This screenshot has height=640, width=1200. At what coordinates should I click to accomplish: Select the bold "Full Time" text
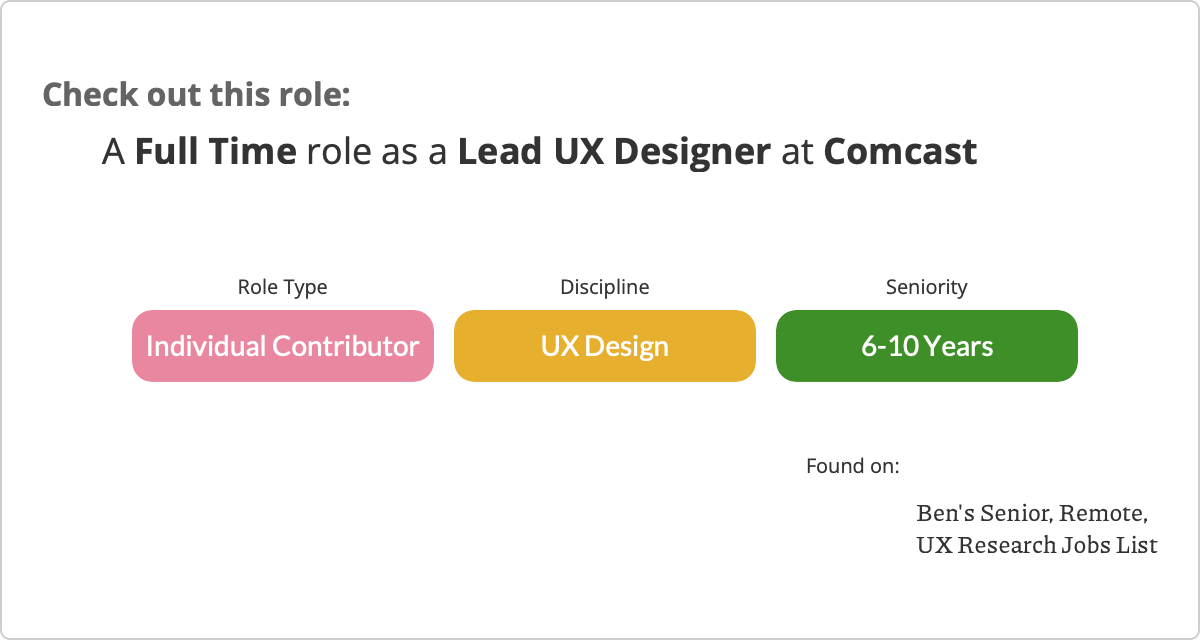click(216, 152)
